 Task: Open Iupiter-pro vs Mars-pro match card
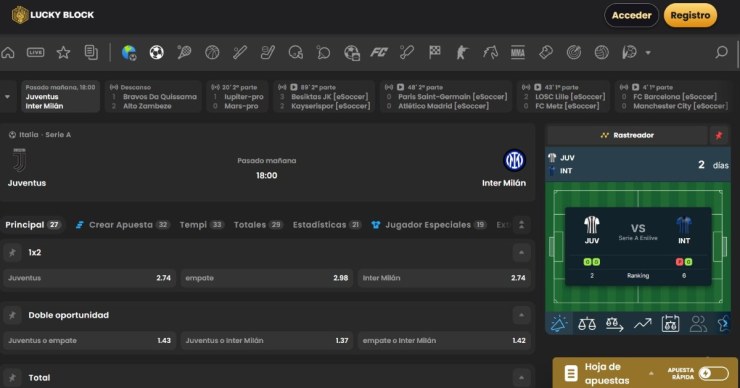[237, 97]
